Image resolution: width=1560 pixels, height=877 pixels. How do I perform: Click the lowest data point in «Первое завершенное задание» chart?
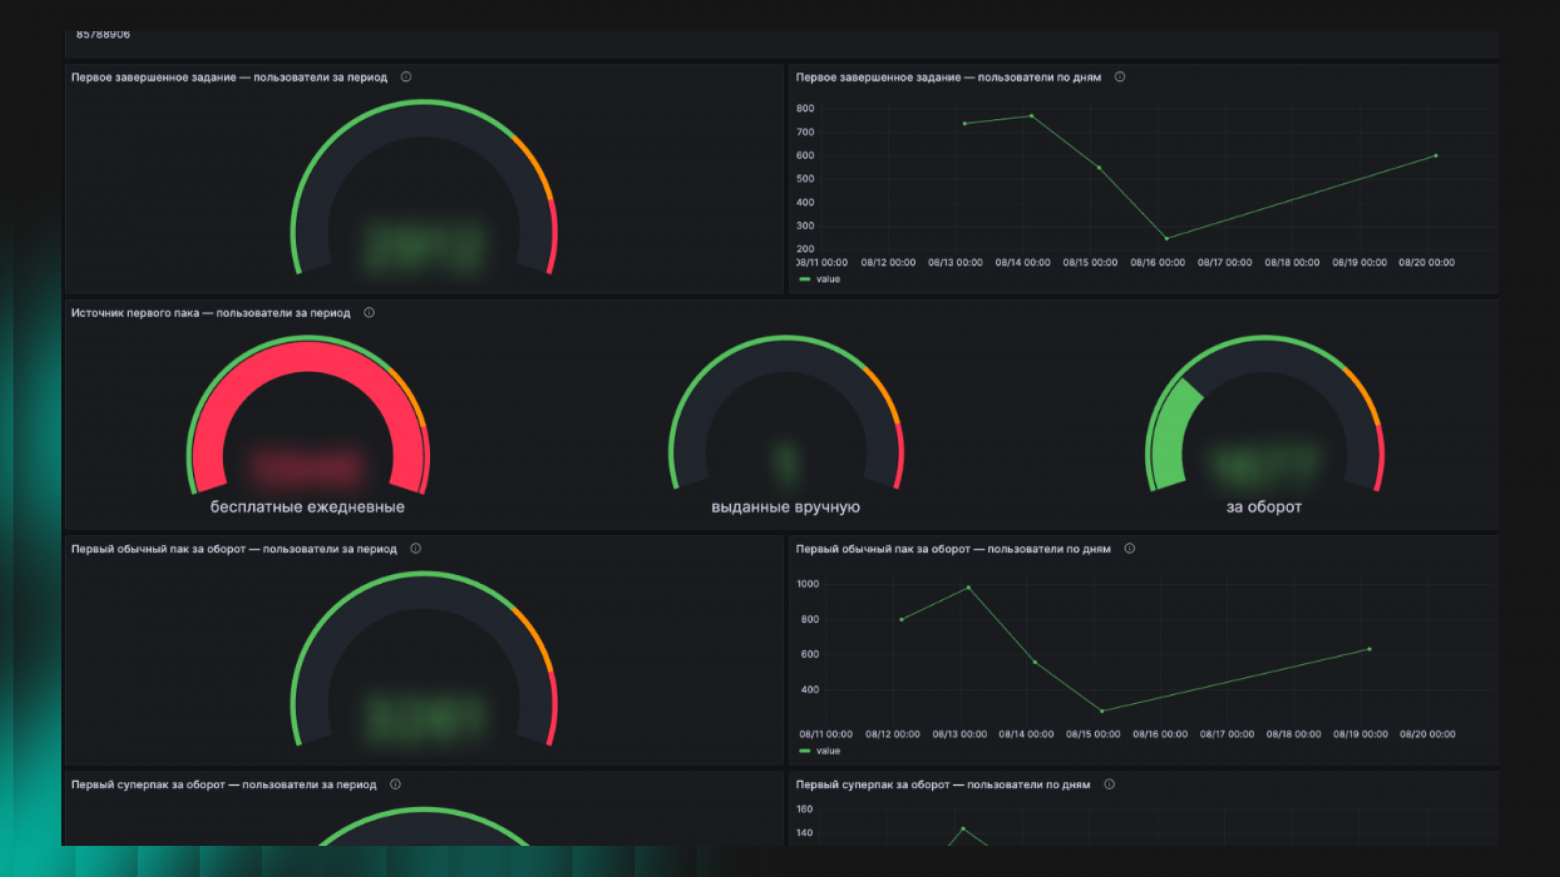1166,238
